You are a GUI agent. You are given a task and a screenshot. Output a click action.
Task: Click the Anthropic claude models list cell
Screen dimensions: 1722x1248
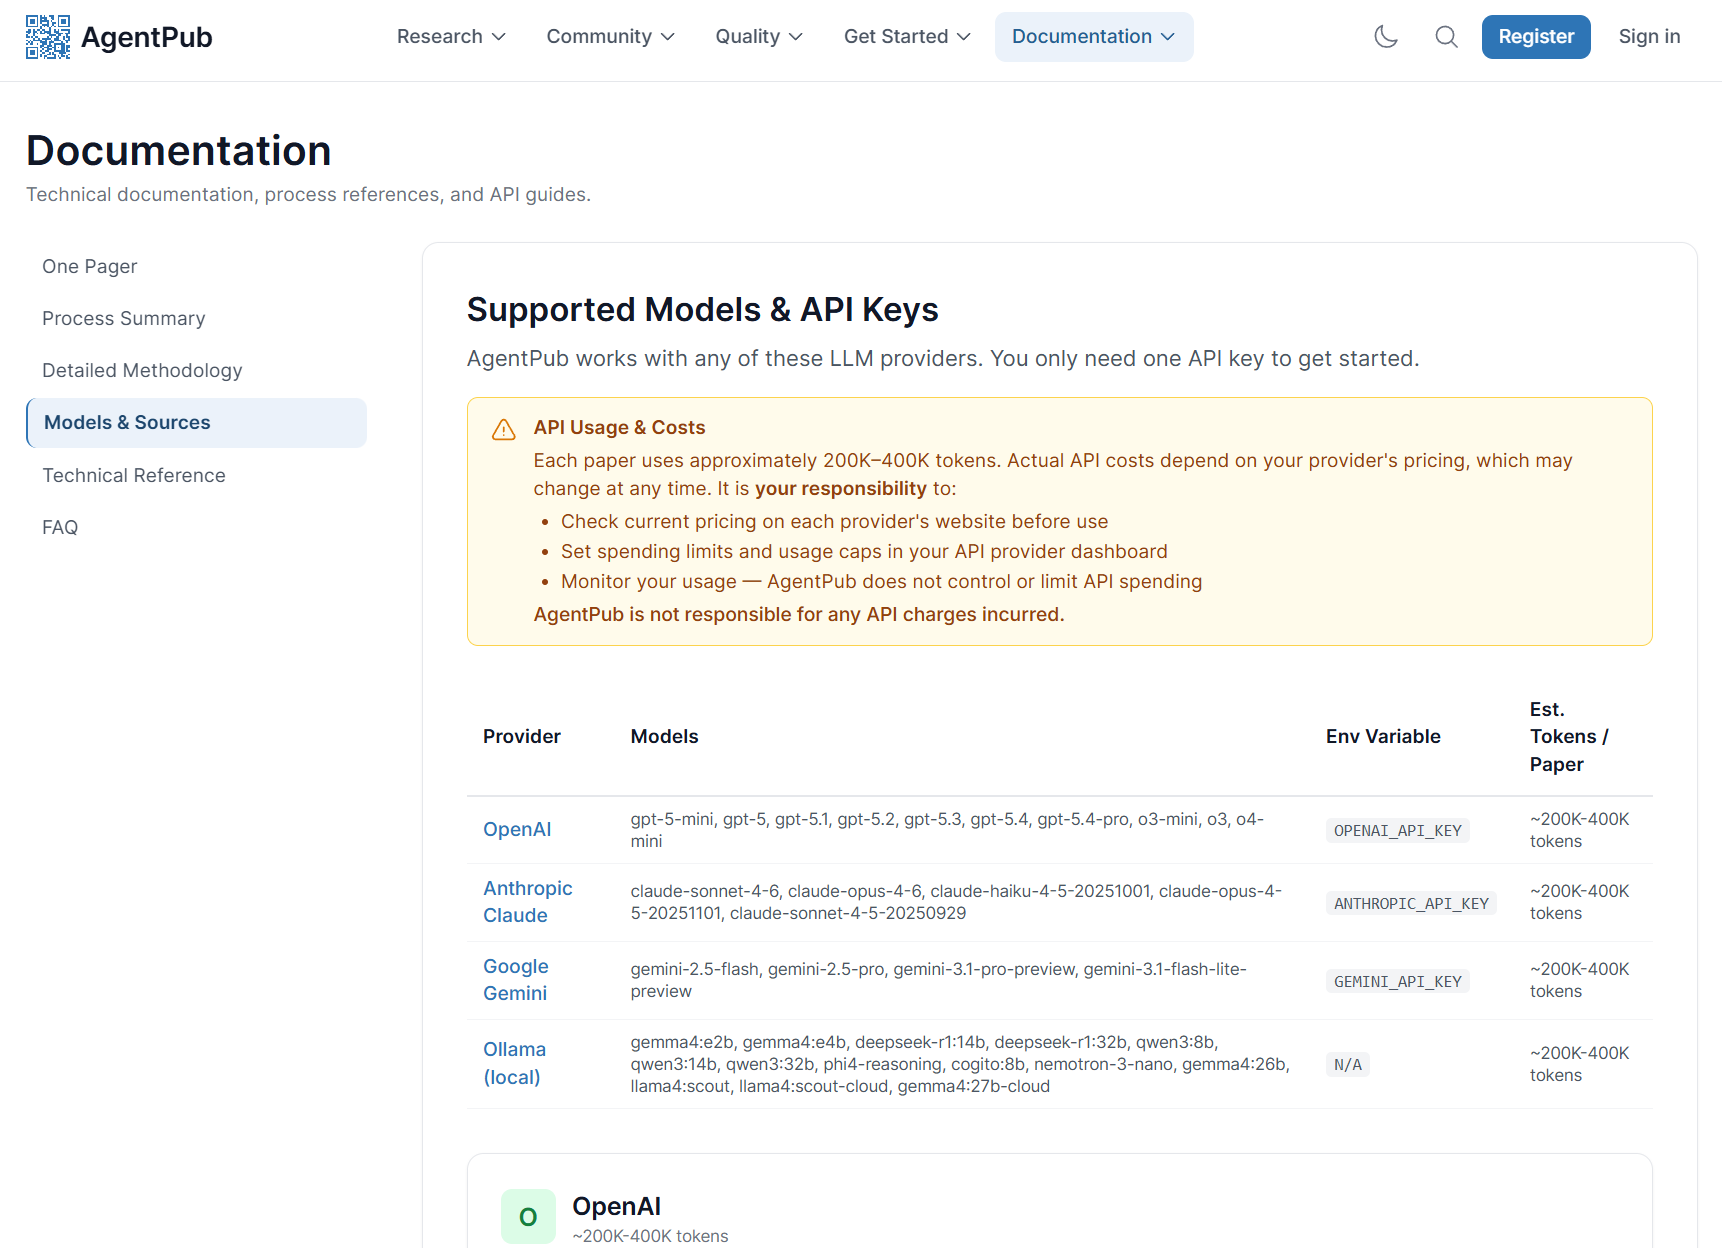point(956,902)
